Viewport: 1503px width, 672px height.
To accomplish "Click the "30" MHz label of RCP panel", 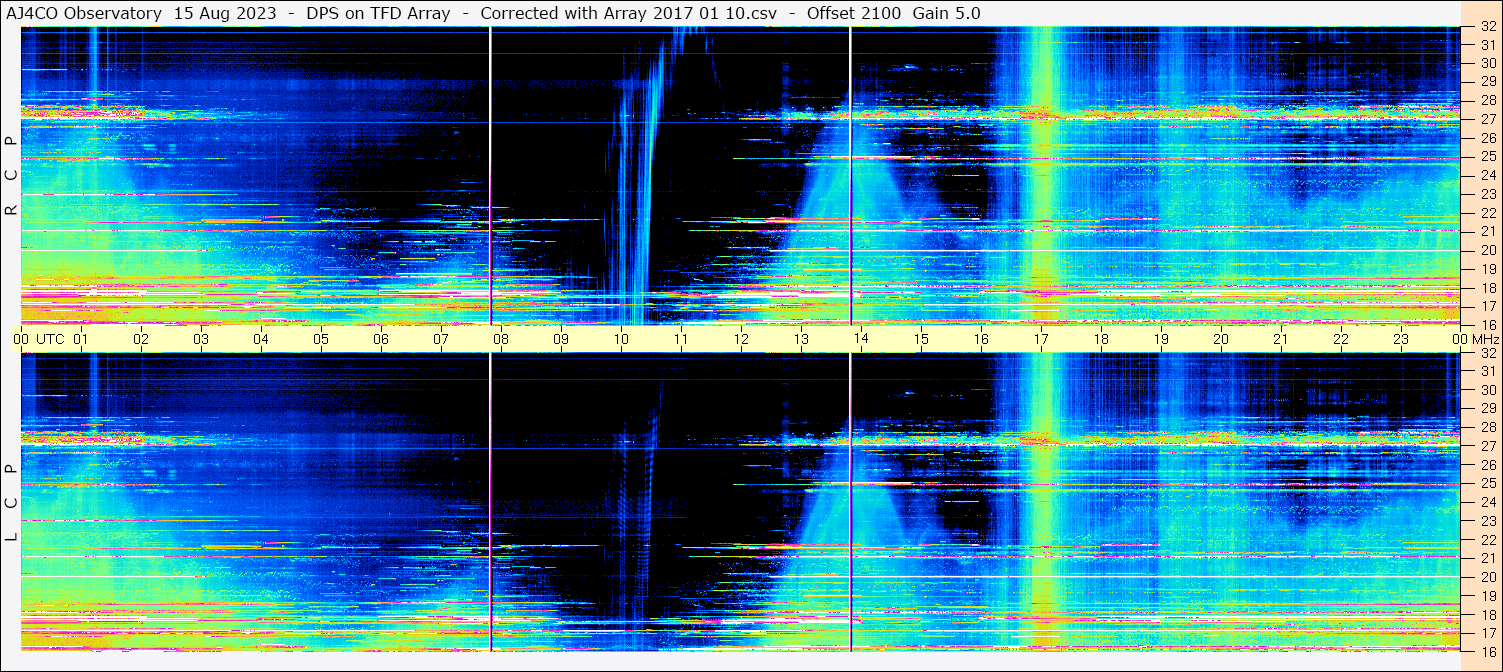I will (x=1488, y=63).
